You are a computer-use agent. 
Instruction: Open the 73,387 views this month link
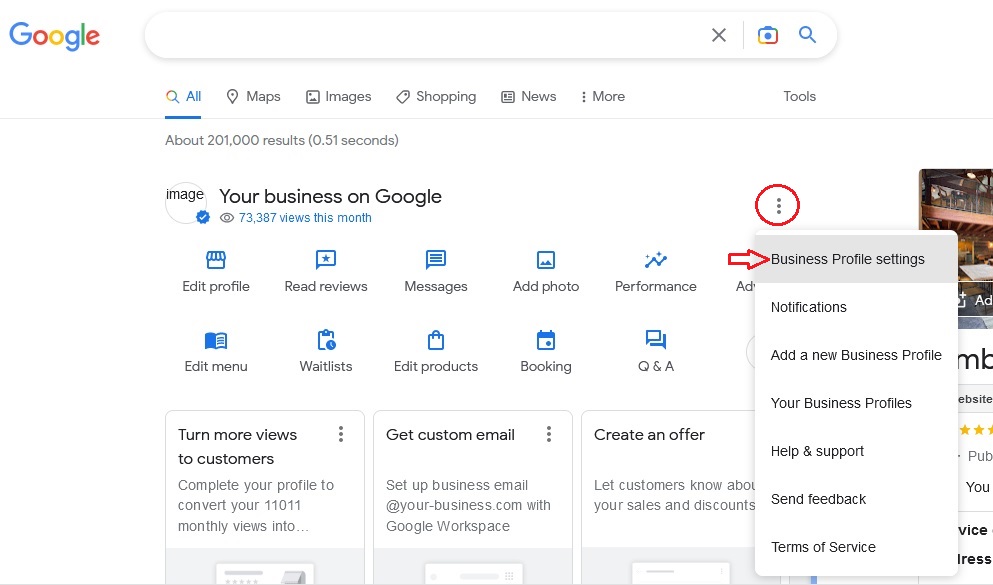(x=305, y=218)
